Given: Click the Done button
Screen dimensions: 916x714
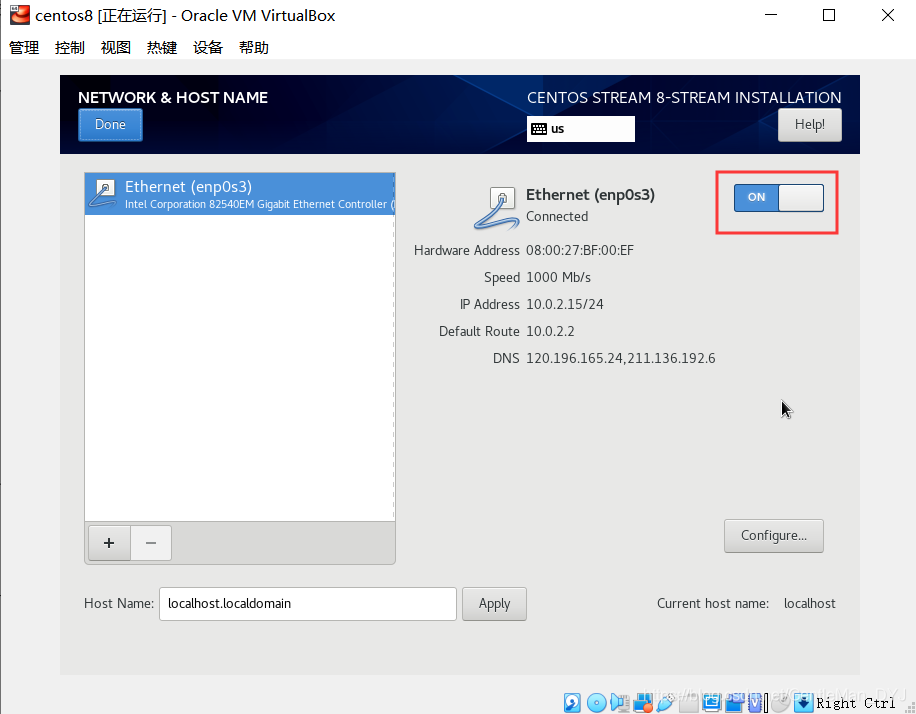Looking at the screenshot, I should click(x=110, y=124).
